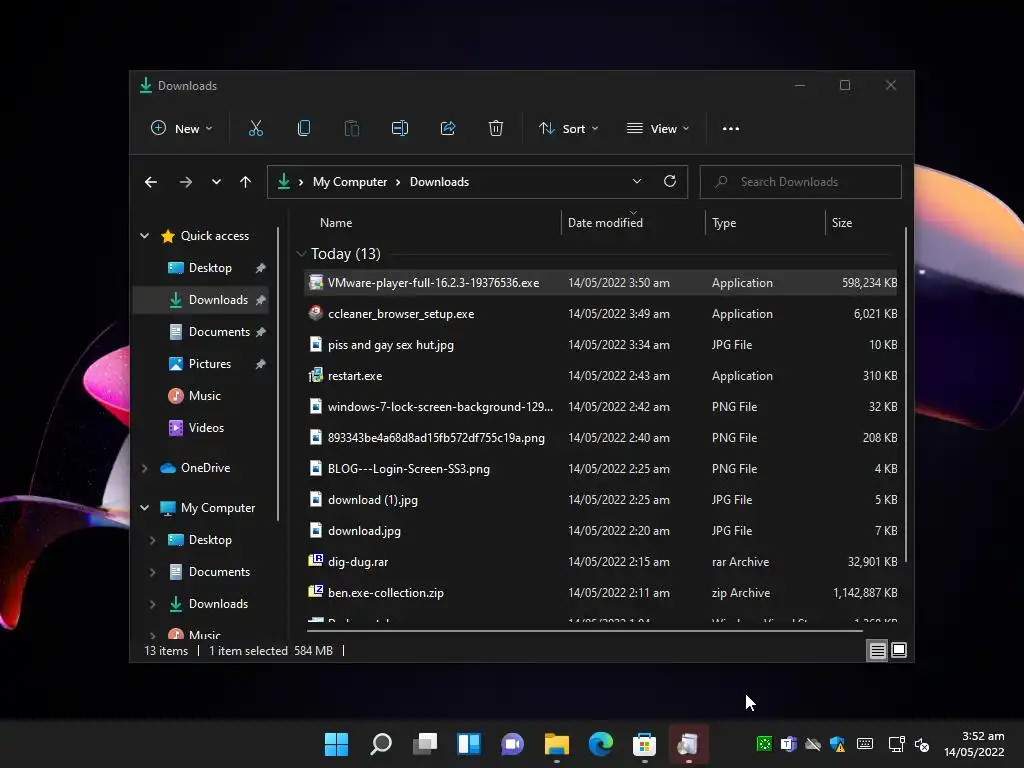Screen dimensions: 1024x768
Task: Go forward with the right arrow
Action: 185,182
